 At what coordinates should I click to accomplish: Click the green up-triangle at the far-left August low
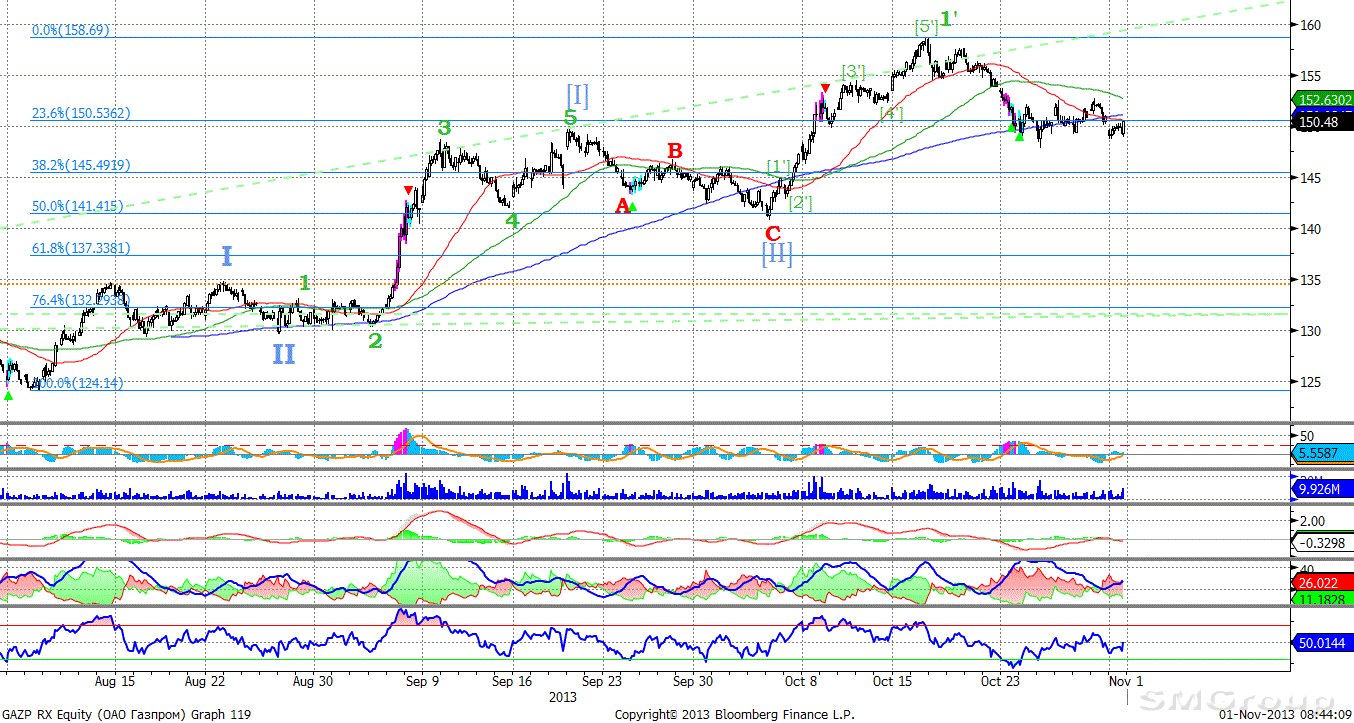[9, 396]
